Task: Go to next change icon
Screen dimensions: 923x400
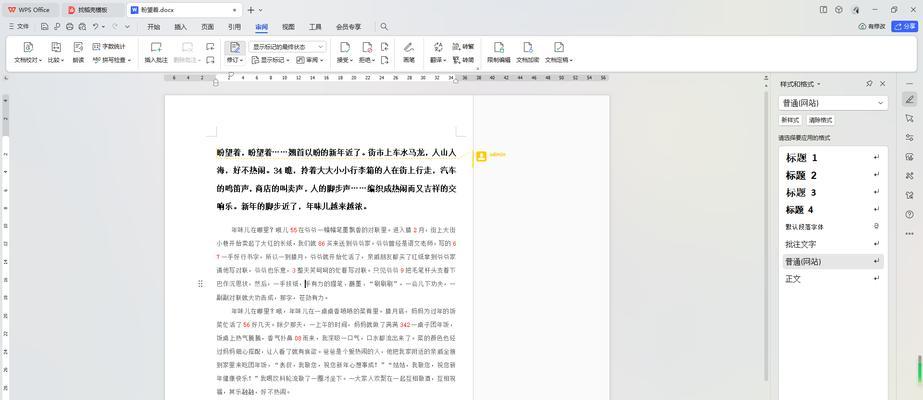Action: point(384,60)
